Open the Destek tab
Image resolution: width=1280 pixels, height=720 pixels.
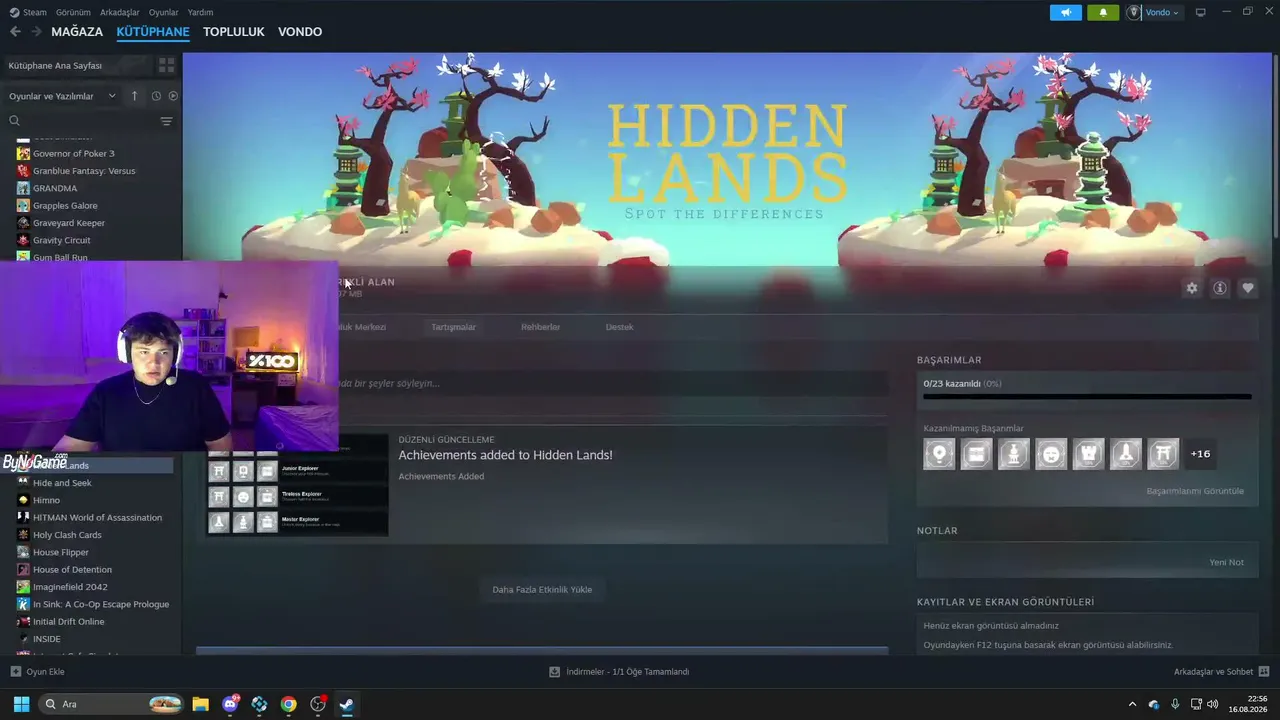tap(619, 327)
